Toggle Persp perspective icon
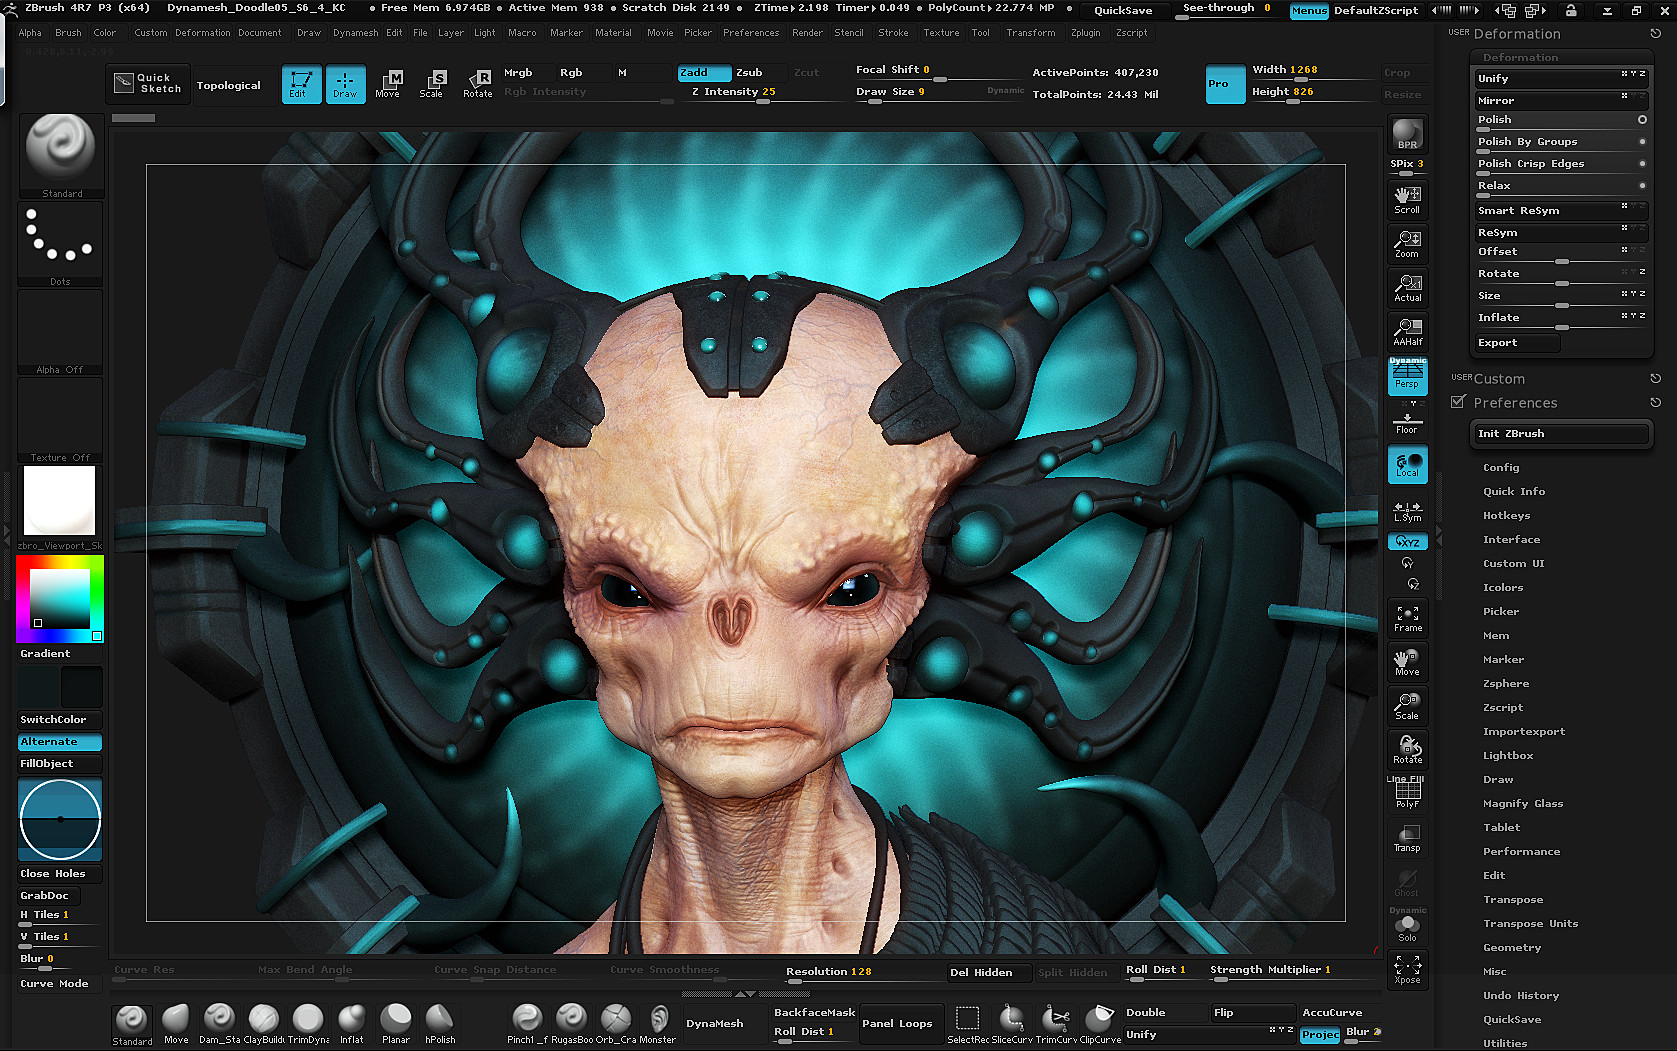 (1407, 376)
